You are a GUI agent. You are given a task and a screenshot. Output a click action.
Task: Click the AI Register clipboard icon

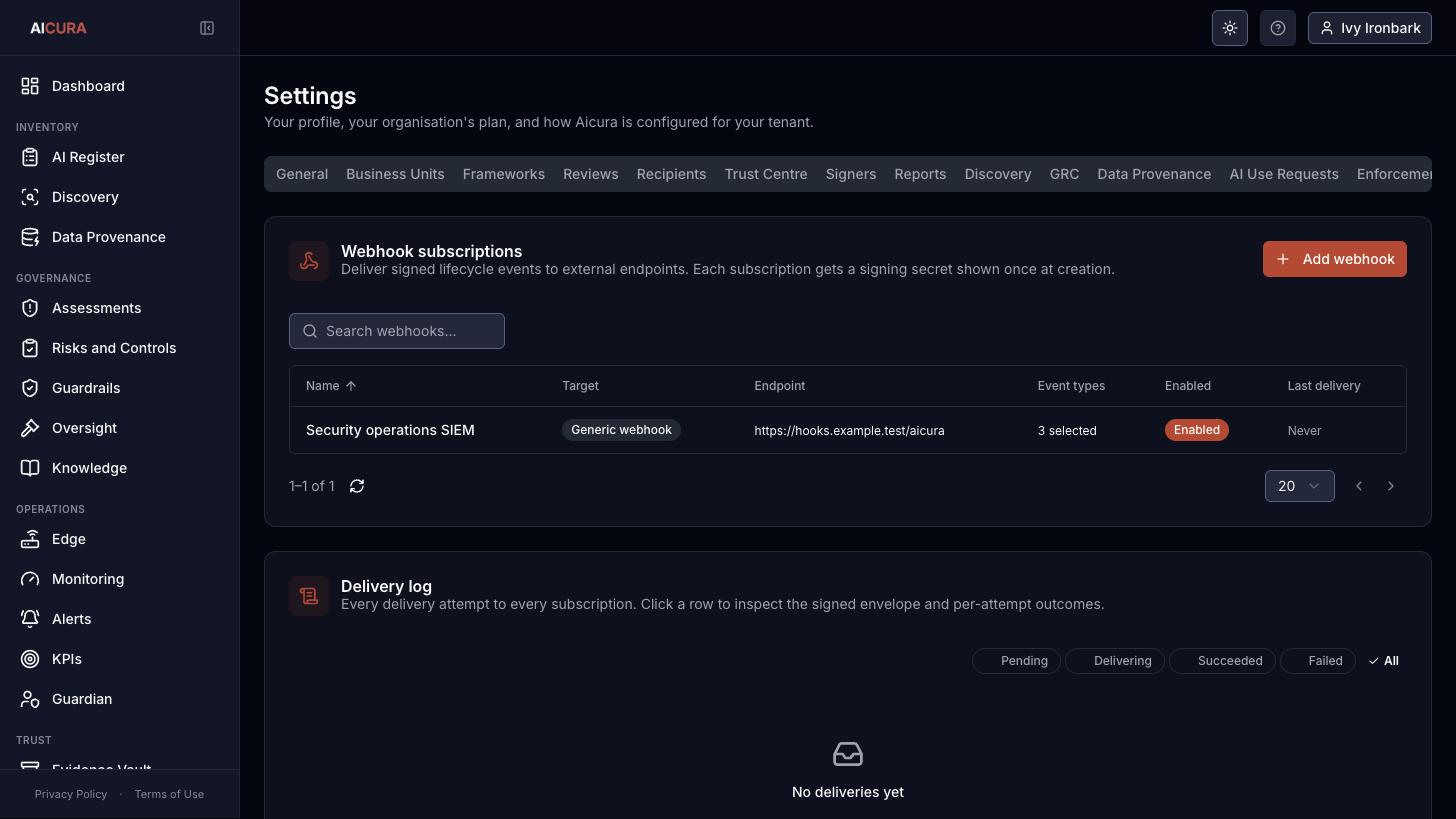click(30, 157)
